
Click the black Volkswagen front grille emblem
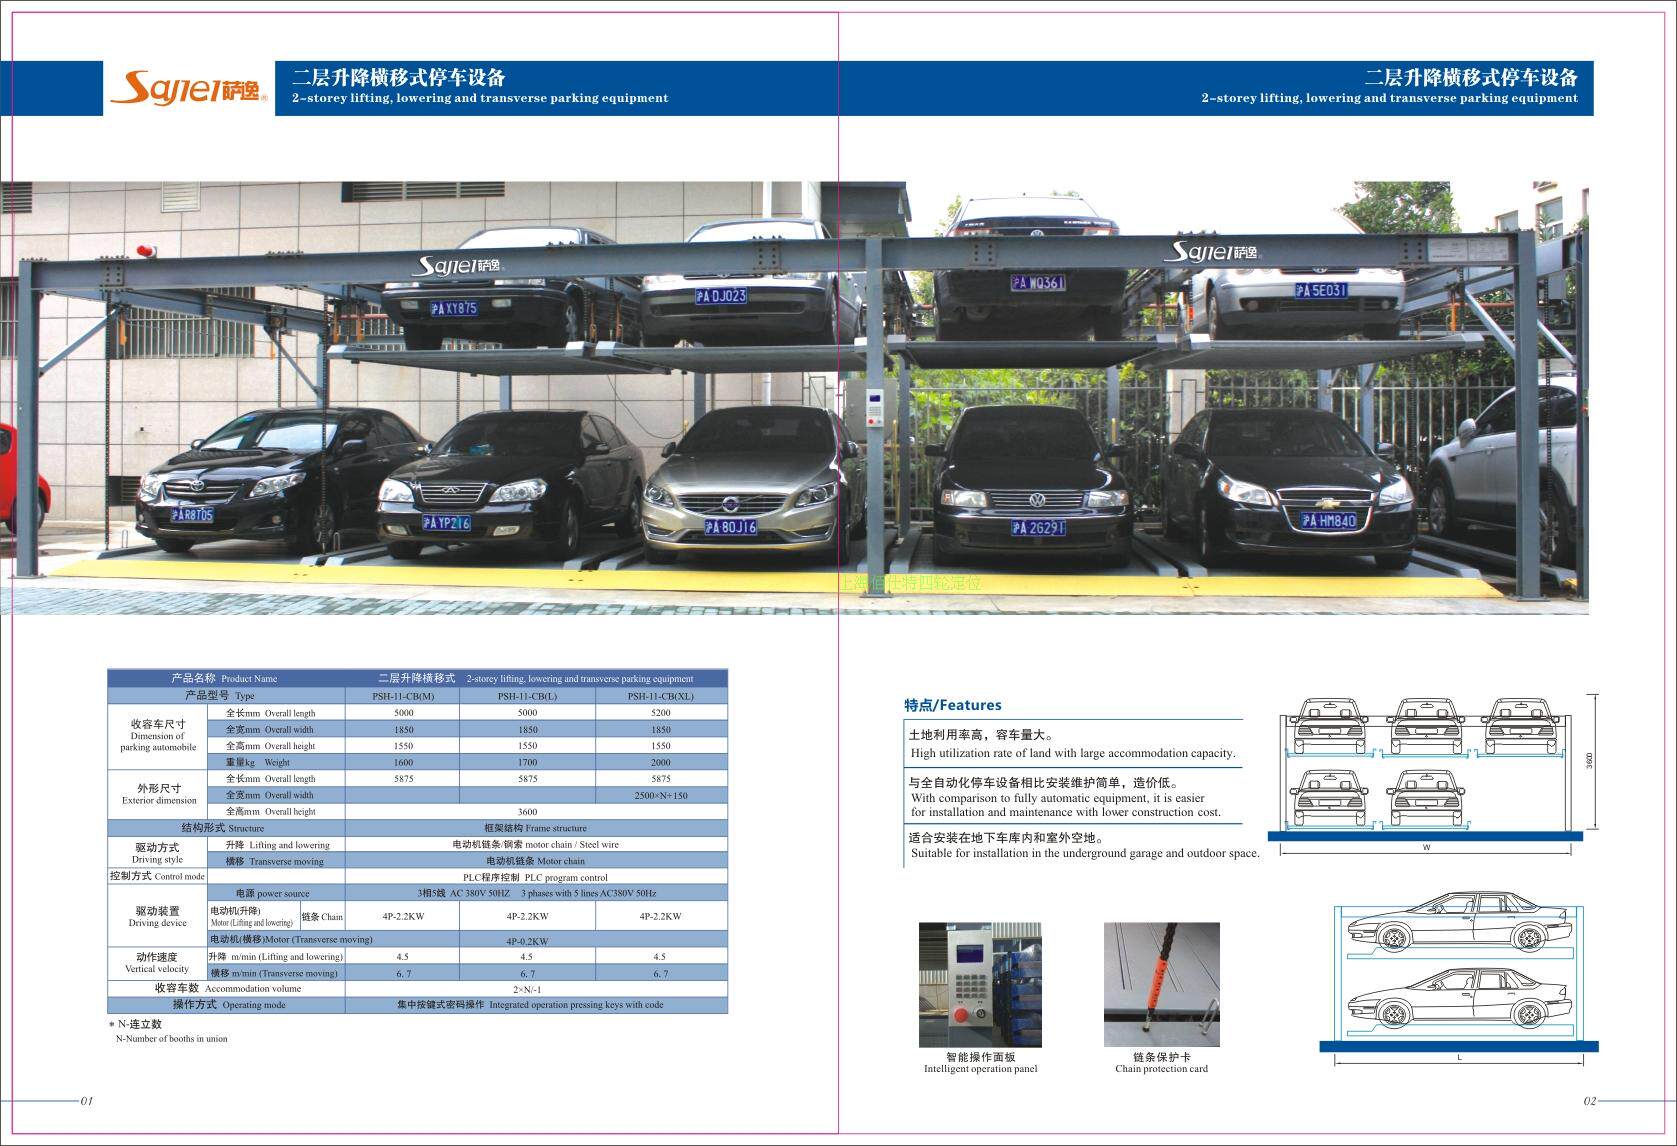coord(1037,500)
